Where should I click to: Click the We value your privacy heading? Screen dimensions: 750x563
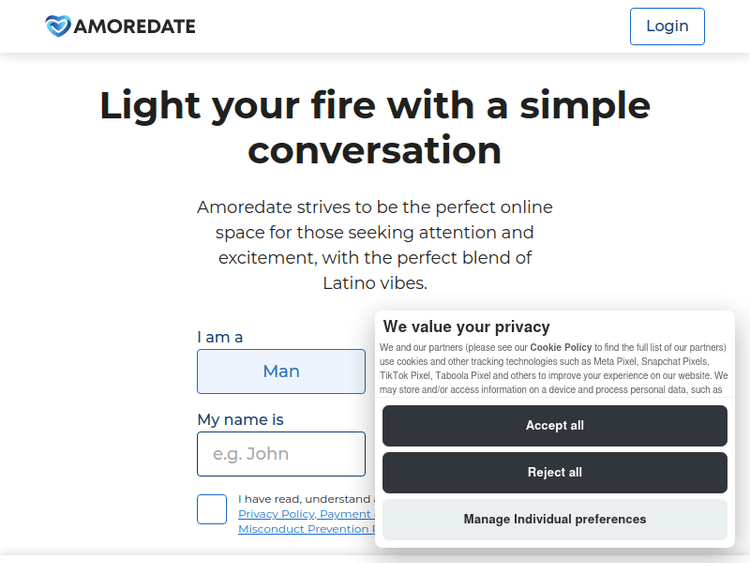pyautogui.click(x=466, y=326)
